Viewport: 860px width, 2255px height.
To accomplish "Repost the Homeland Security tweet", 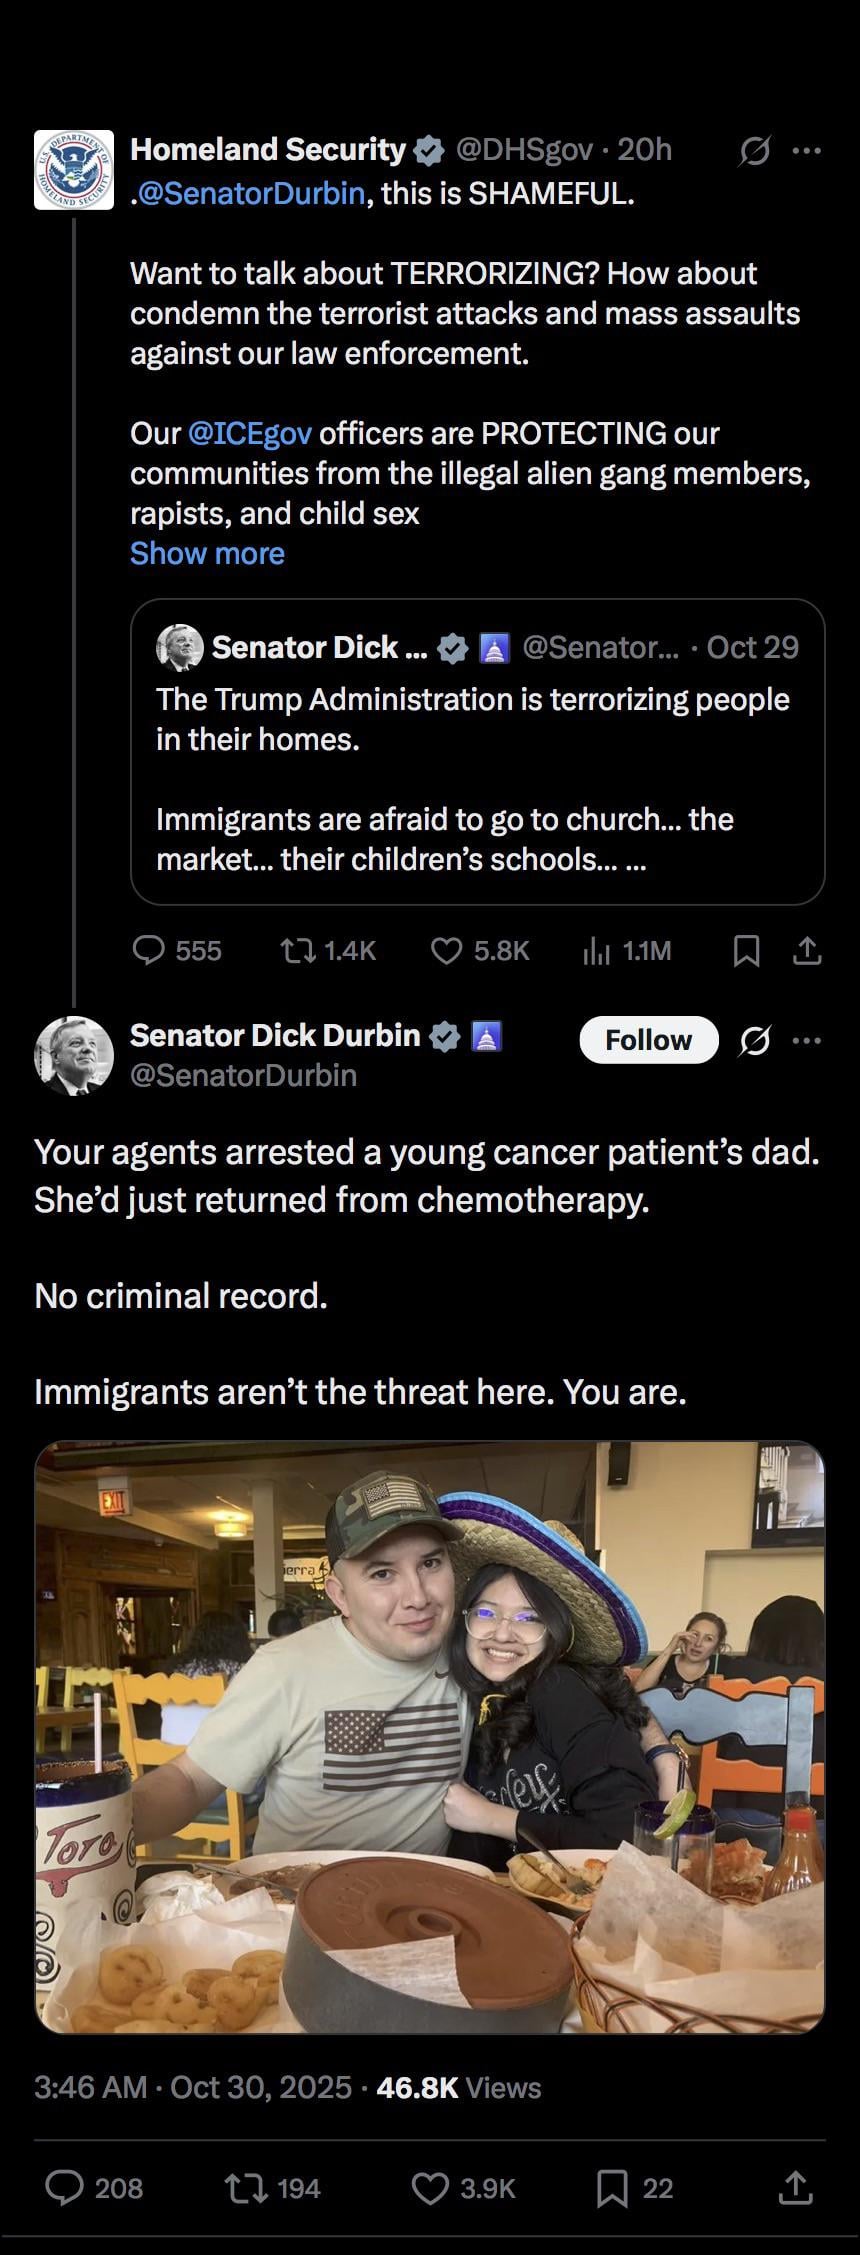I will [x=296, y=950].
